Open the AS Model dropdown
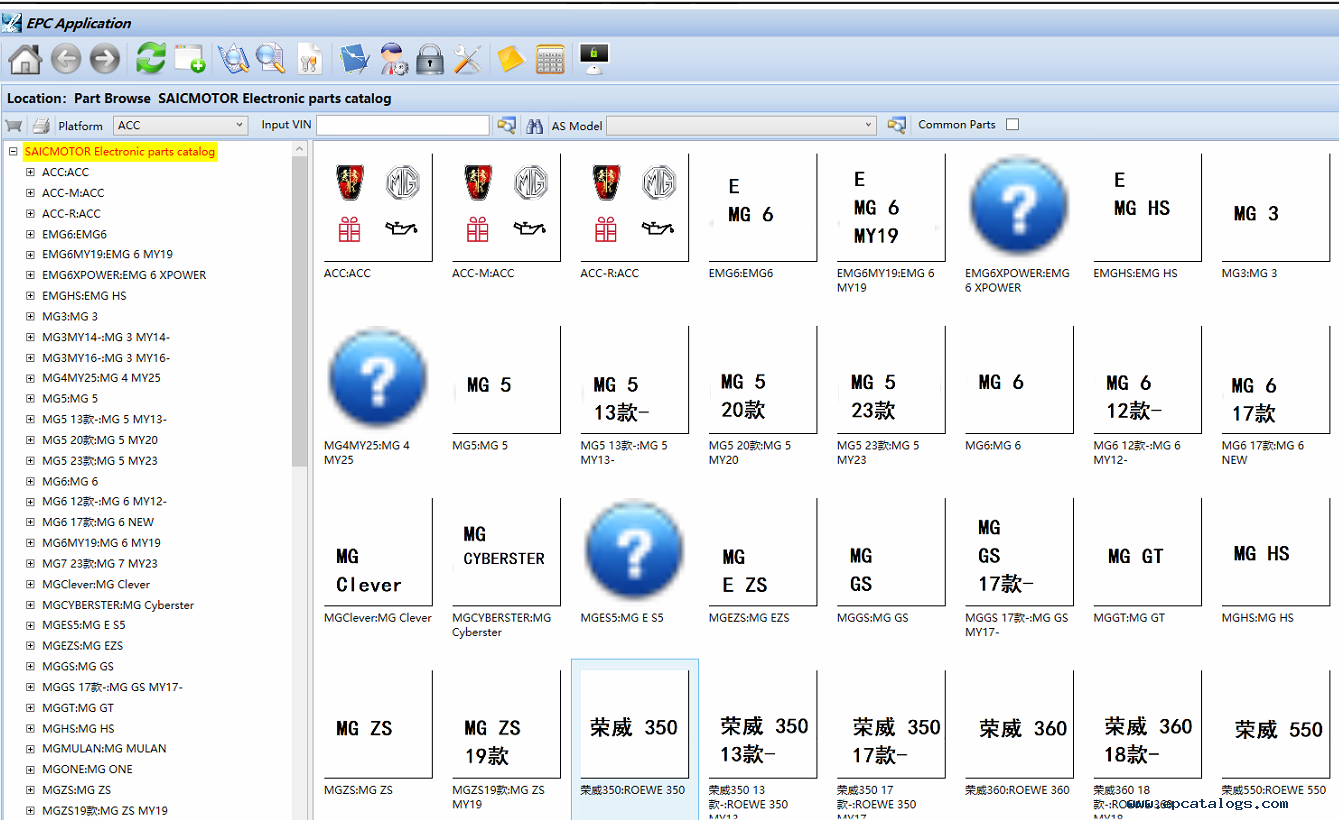Viewport: 1339px width, 820px height. (741, 125)
